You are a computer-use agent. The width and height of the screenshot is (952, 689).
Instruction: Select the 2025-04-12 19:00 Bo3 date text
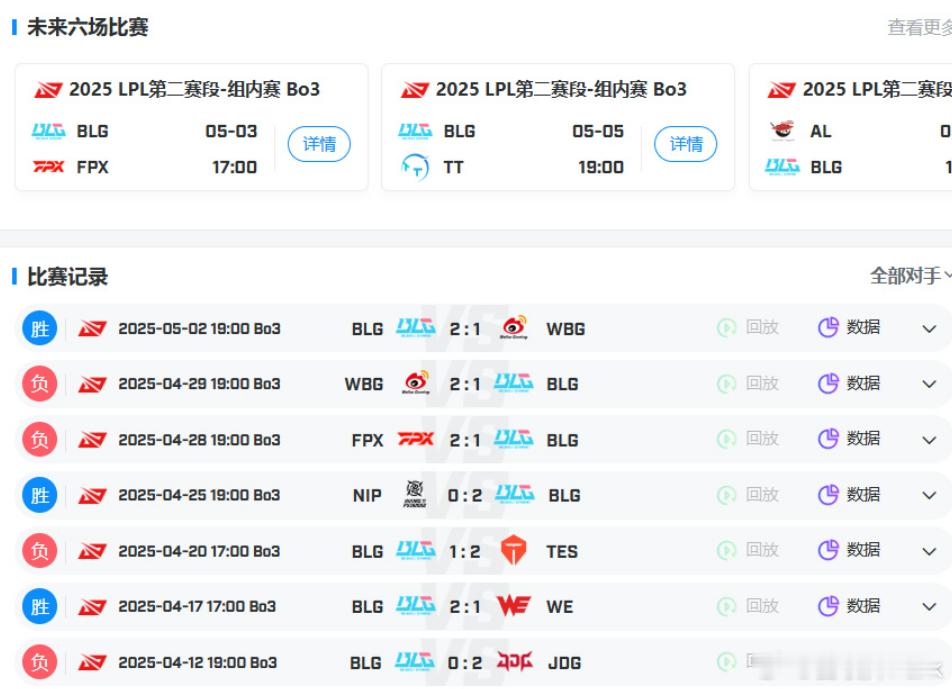(197, 662)
